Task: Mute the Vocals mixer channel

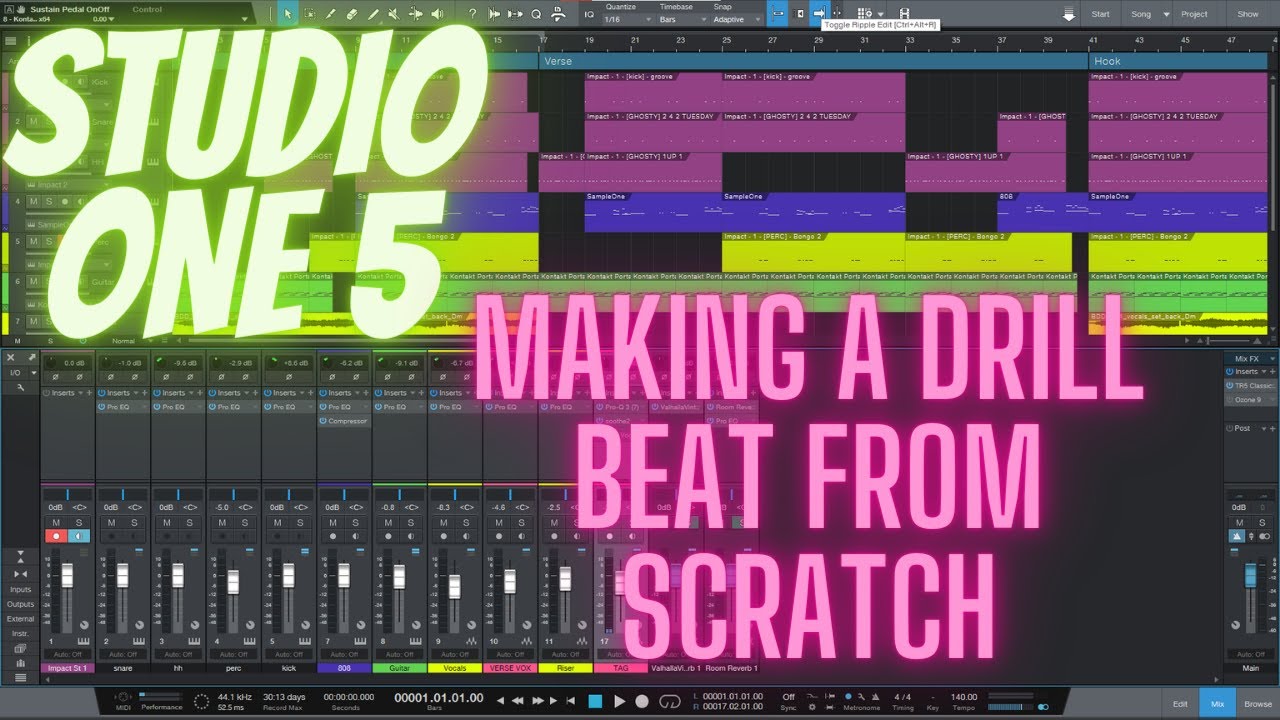Action: click(x=443, y=523)
